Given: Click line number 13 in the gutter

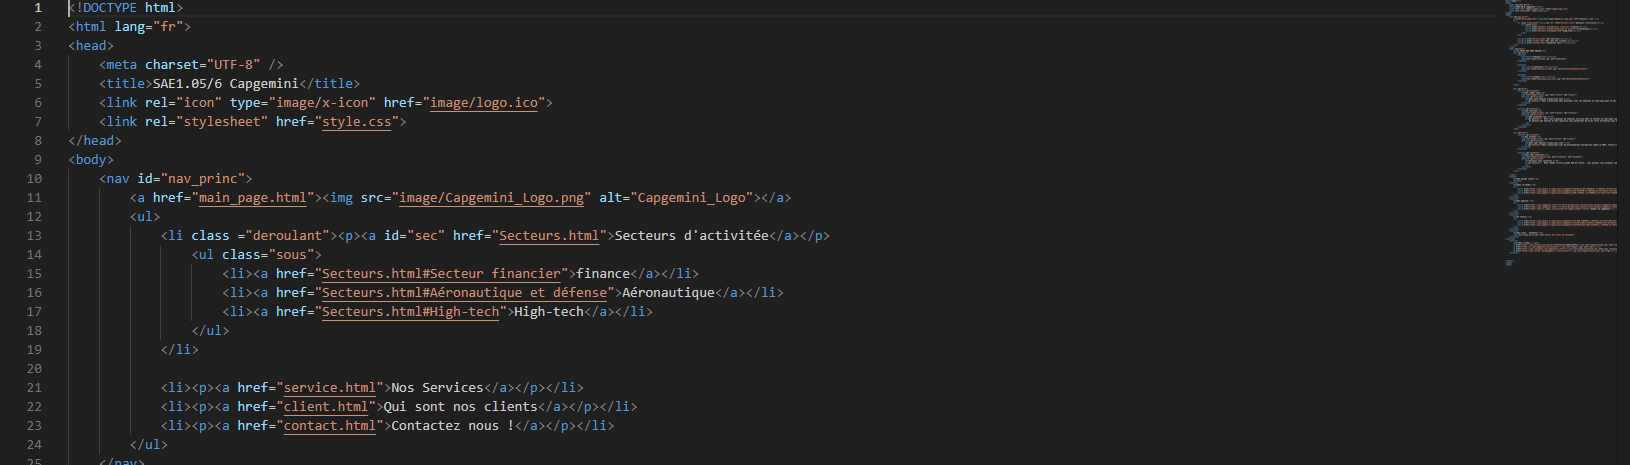Looking at the screenshot, I should pos(34,236).
